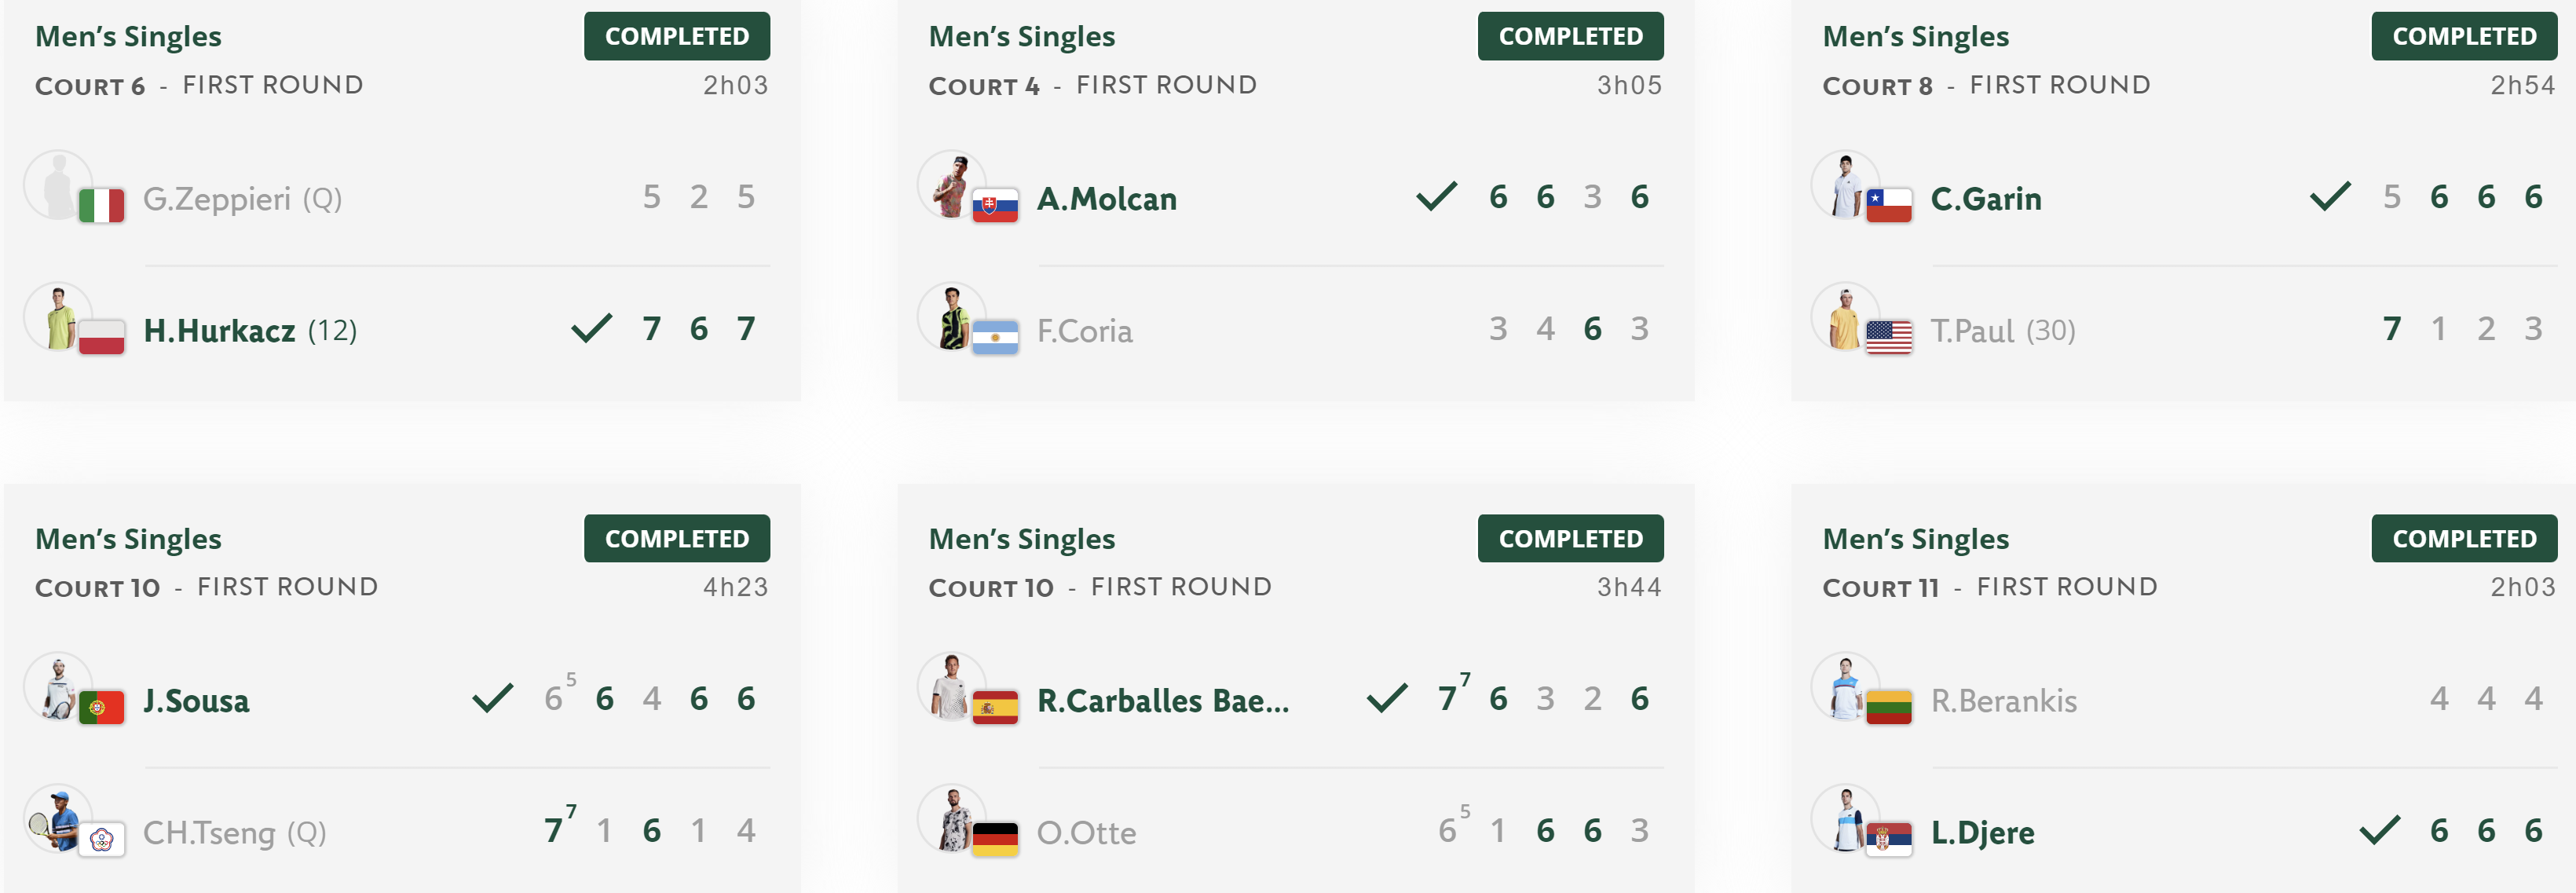Click COMPLETED badge on Court 4 match

point(1570,36)
